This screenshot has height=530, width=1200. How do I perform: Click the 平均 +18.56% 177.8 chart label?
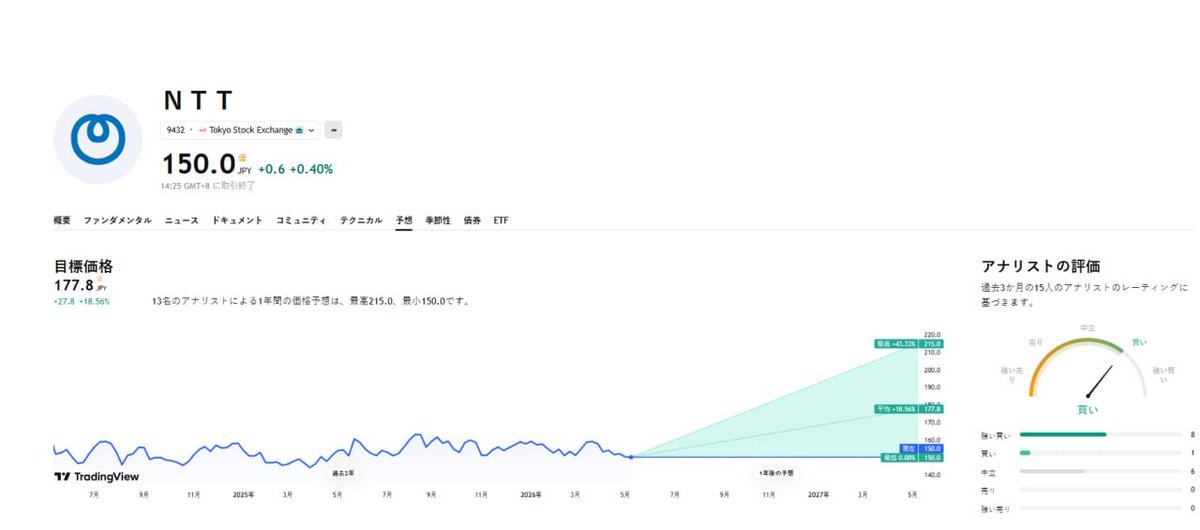tap(908, 408)
